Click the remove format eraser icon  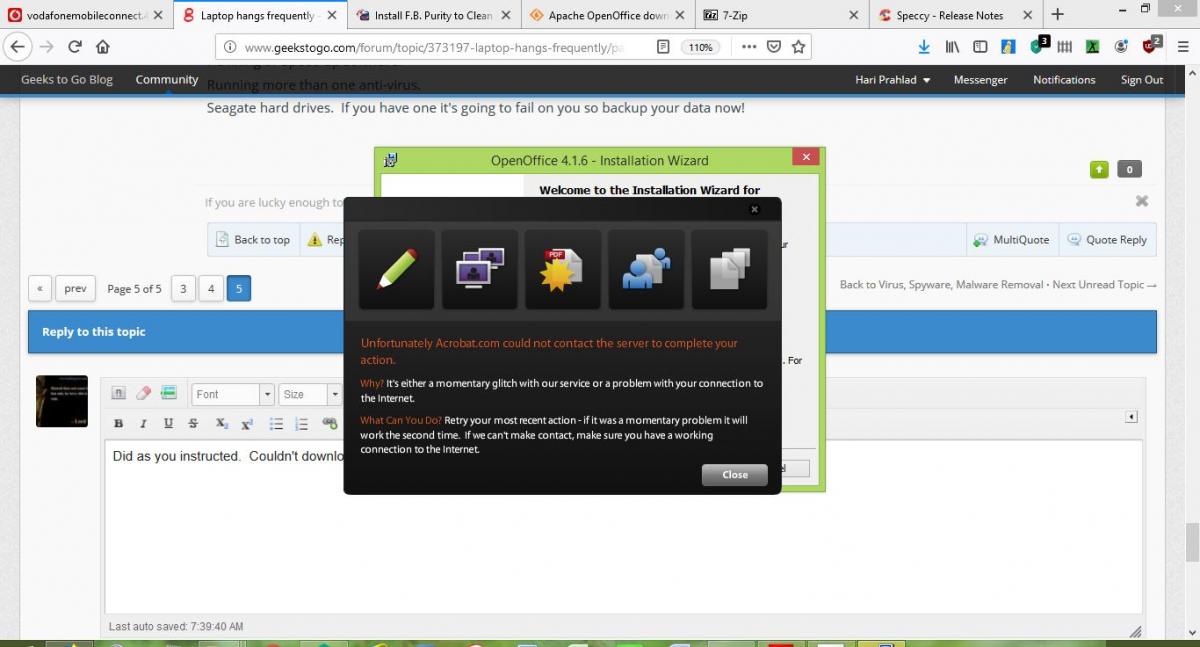click(x=143, y=394)
